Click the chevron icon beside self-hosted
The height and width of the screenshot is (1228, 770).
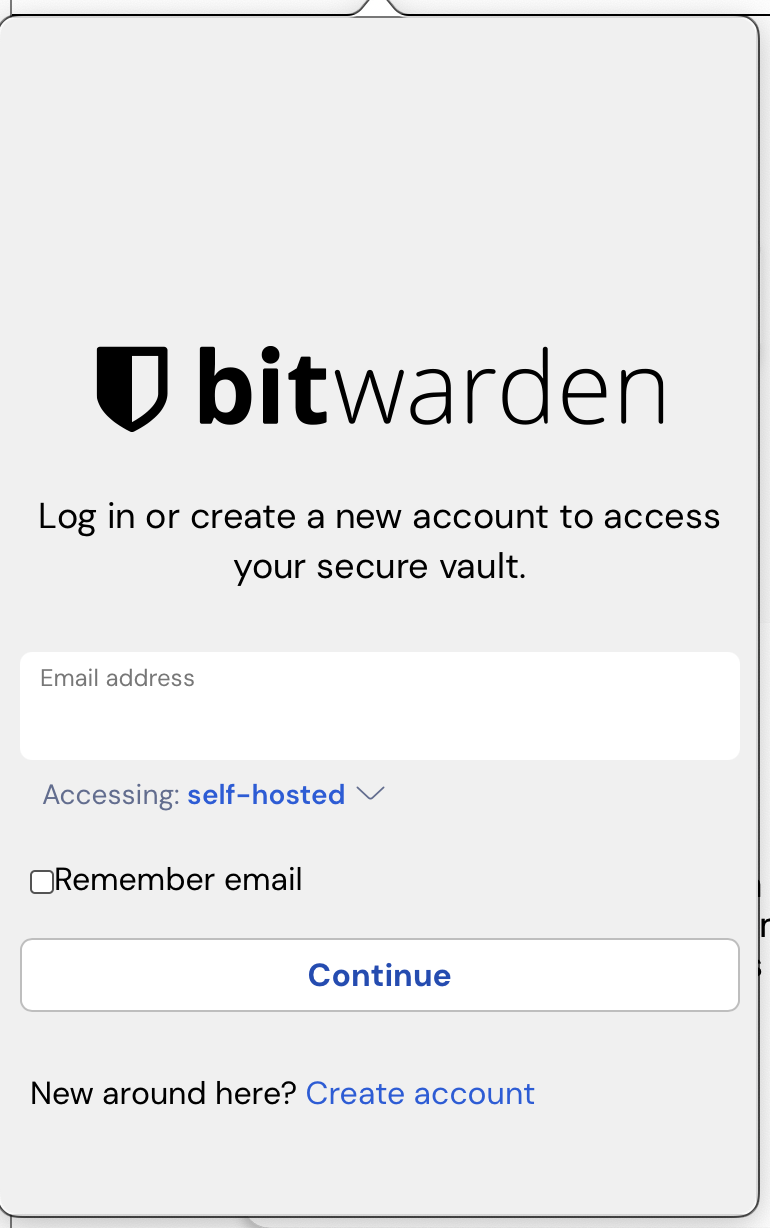pyautogui.click(x=370, y=794)
